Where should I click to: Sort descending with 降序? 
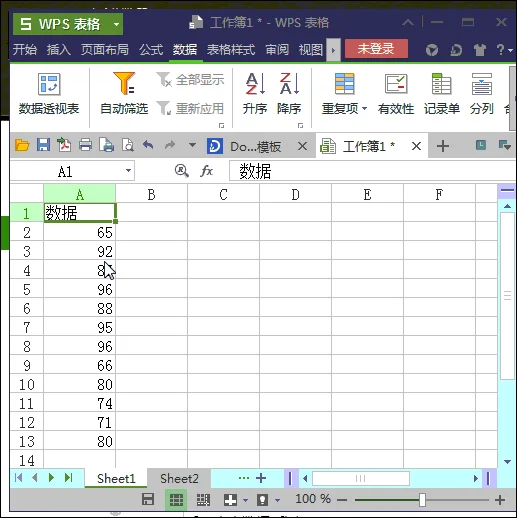[x=289, y=94]
